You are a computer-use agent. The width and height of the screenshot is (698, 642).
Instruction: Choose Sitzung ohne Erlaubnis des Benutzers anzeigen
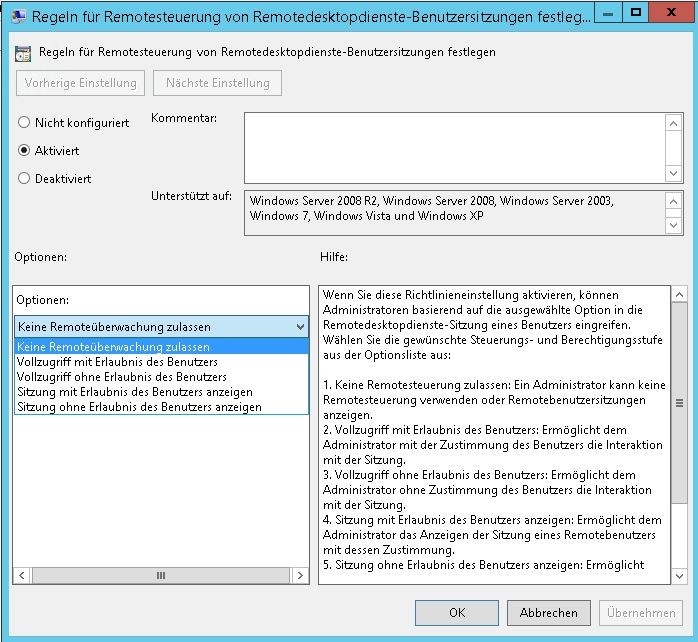coord(139,407)
